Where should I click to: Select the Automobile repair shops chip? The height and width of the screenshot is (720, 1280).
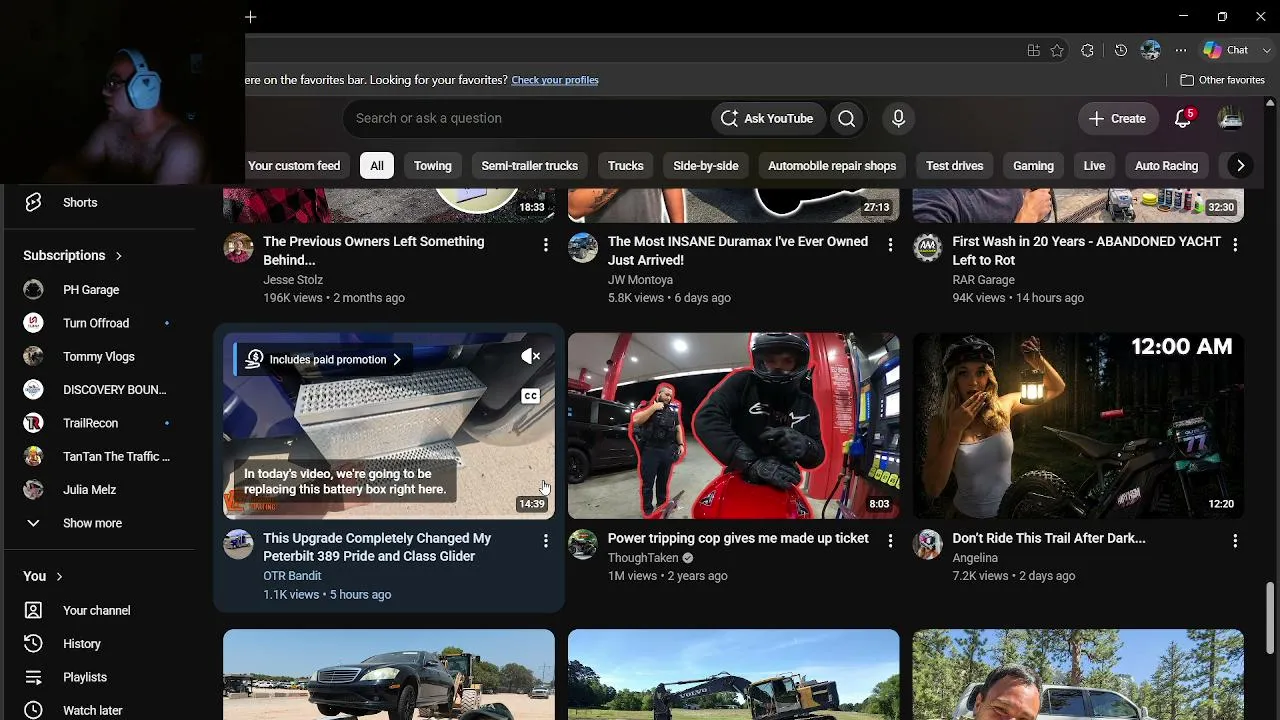pos(832,166)
